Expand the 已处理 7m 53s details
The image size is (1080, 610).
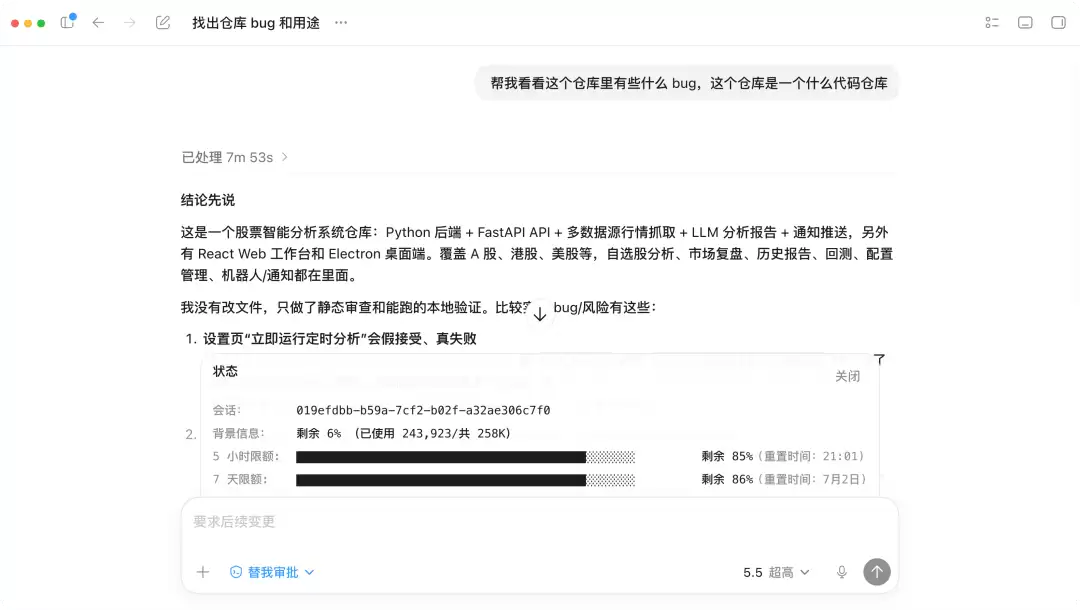click(234, 158)
